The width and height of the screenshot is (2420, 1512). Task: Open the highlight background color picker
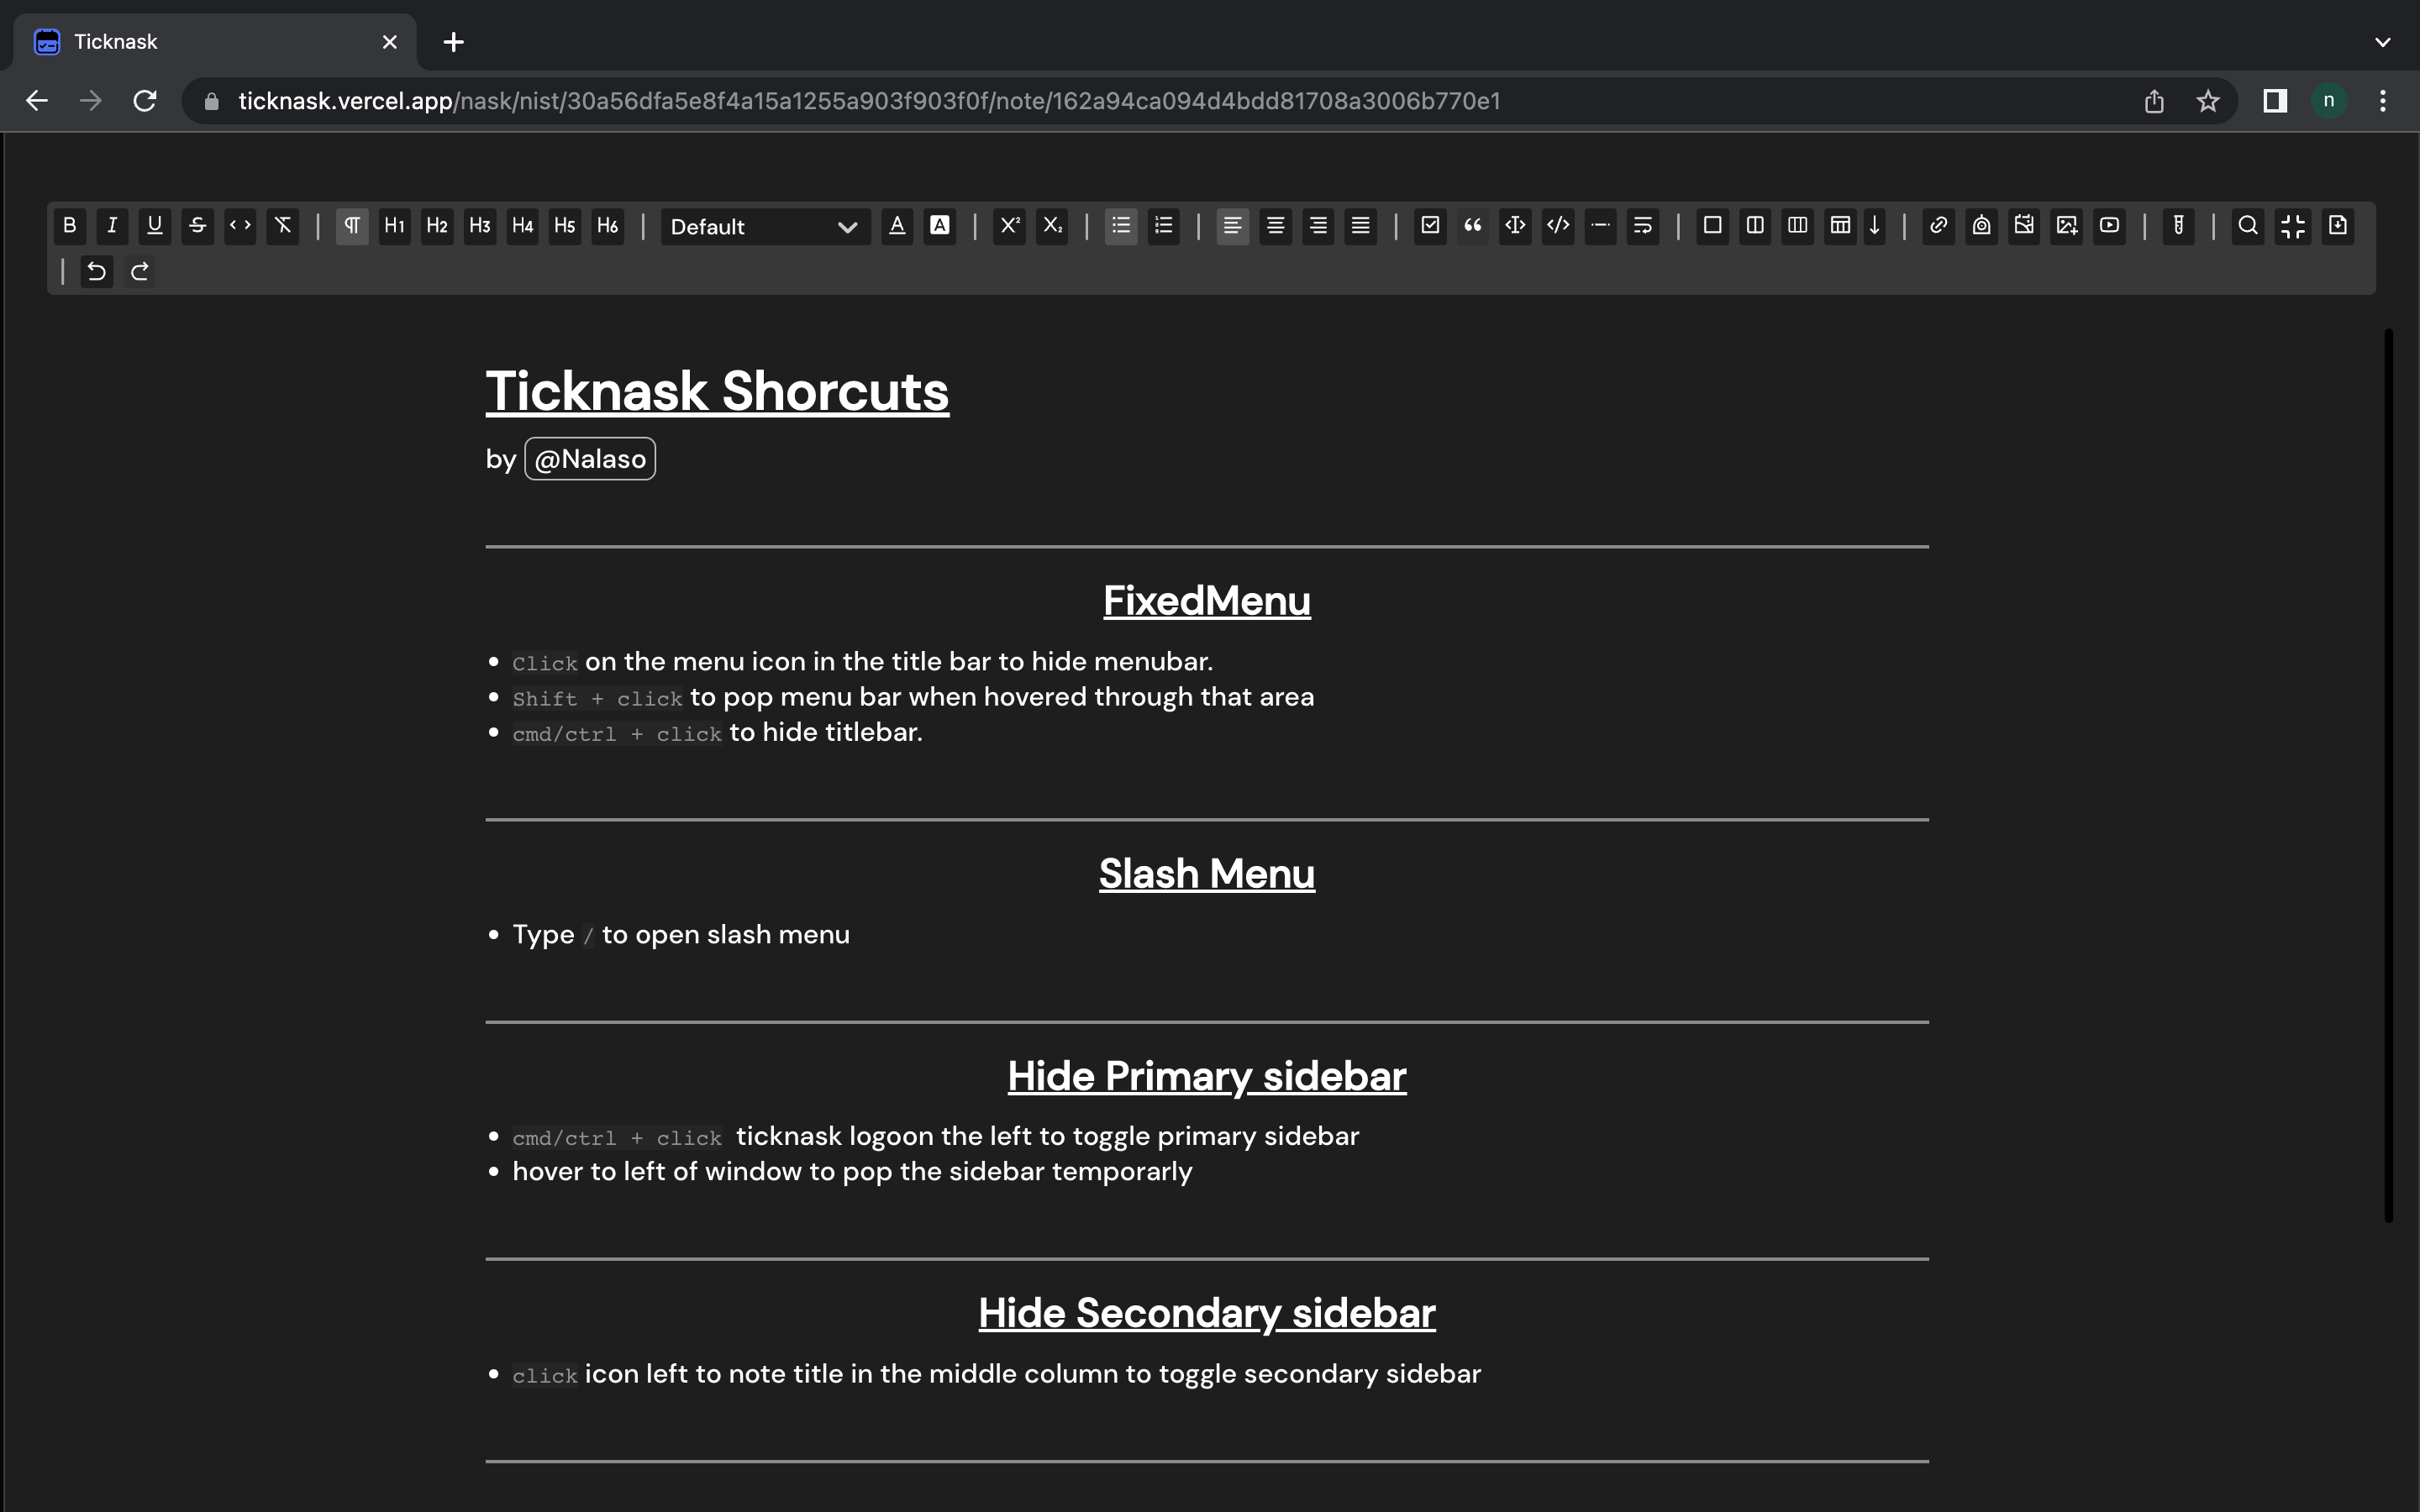click(940, 225)
